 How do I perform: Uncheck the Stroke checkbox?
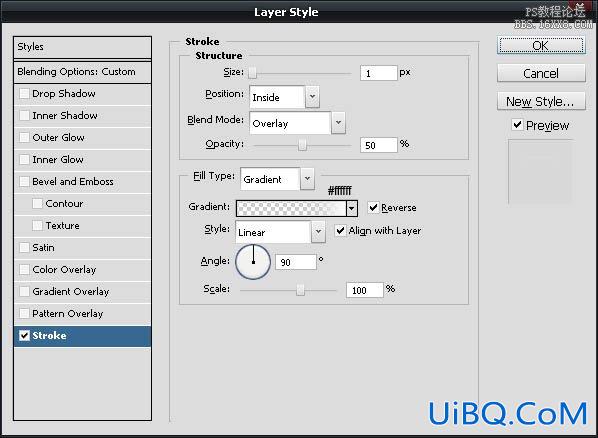point(24,335)
